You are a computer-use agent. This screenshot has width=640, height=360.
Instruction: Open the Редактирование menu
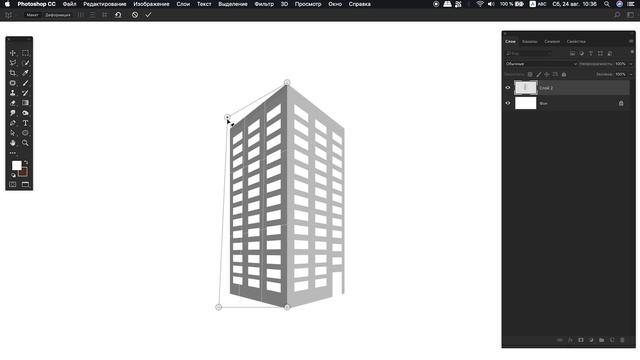coord(104,4)
